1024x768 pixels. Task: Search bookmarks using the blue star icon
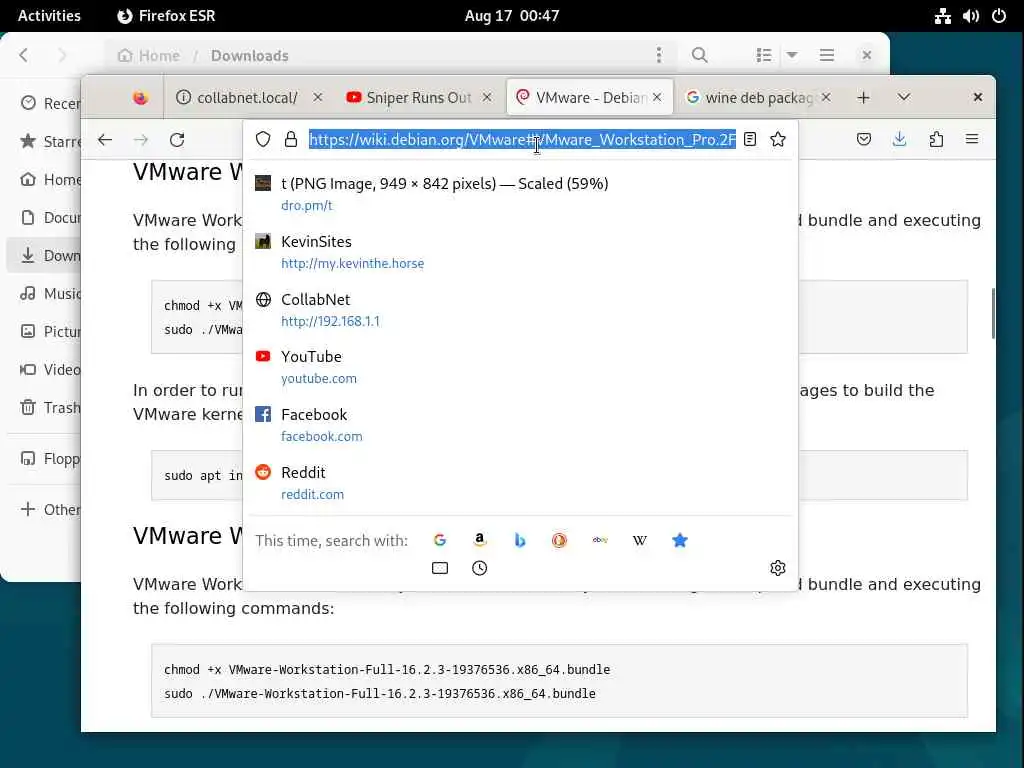point(679,540)
